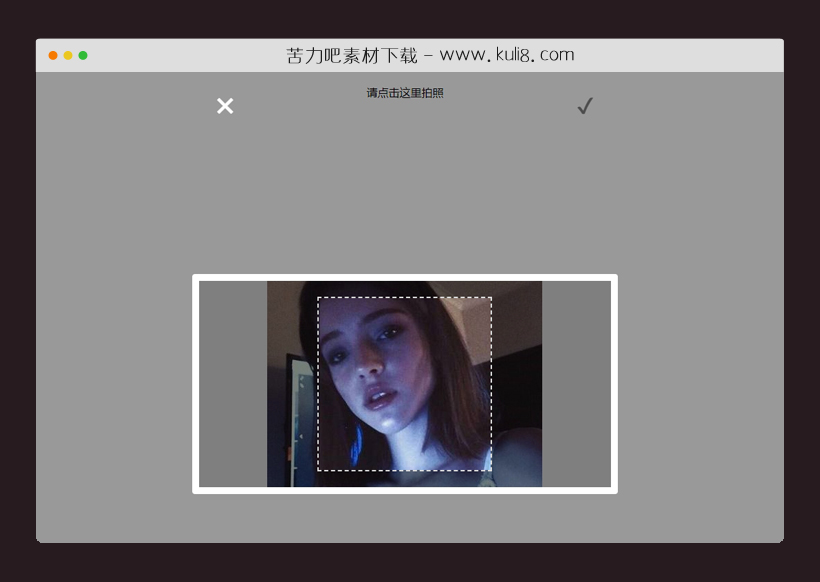
Task: Click the 请点击这里拍照 capture prompt
Action: [x=404, y=92]
